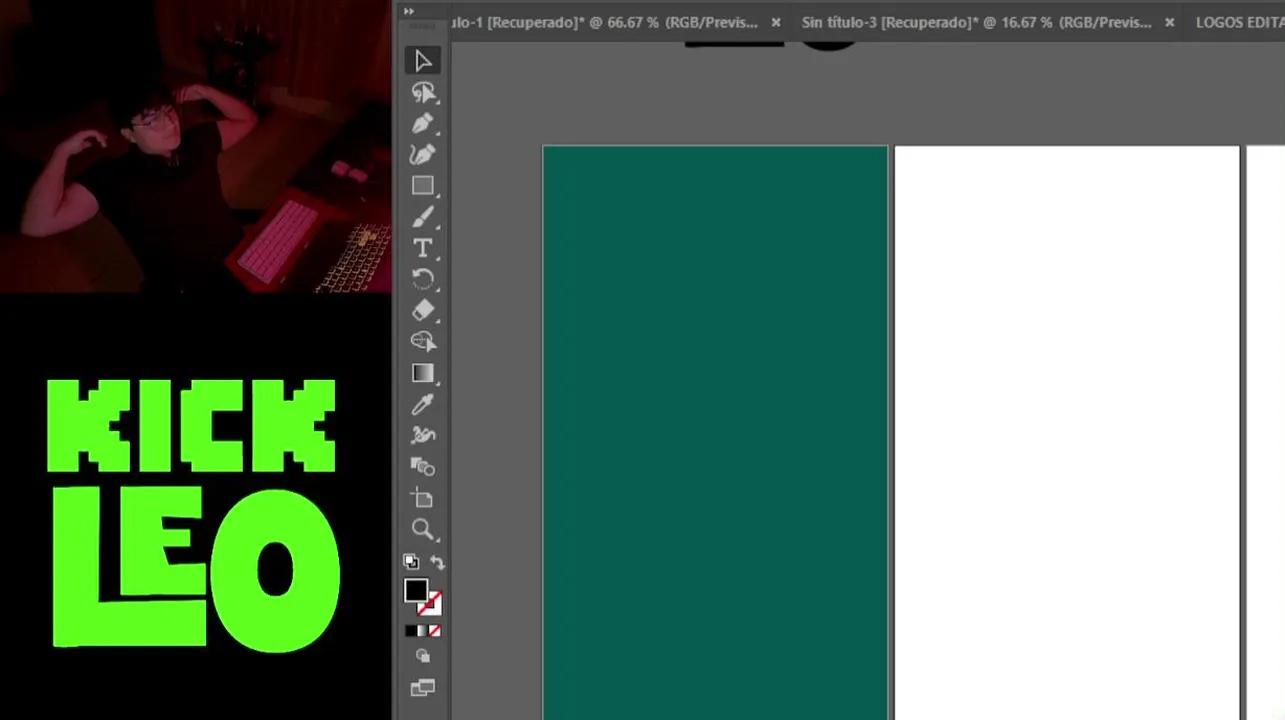Apply Gradient mode button below swatches
The width and height of the screenshot is (1285, 720).
point(422,631)
